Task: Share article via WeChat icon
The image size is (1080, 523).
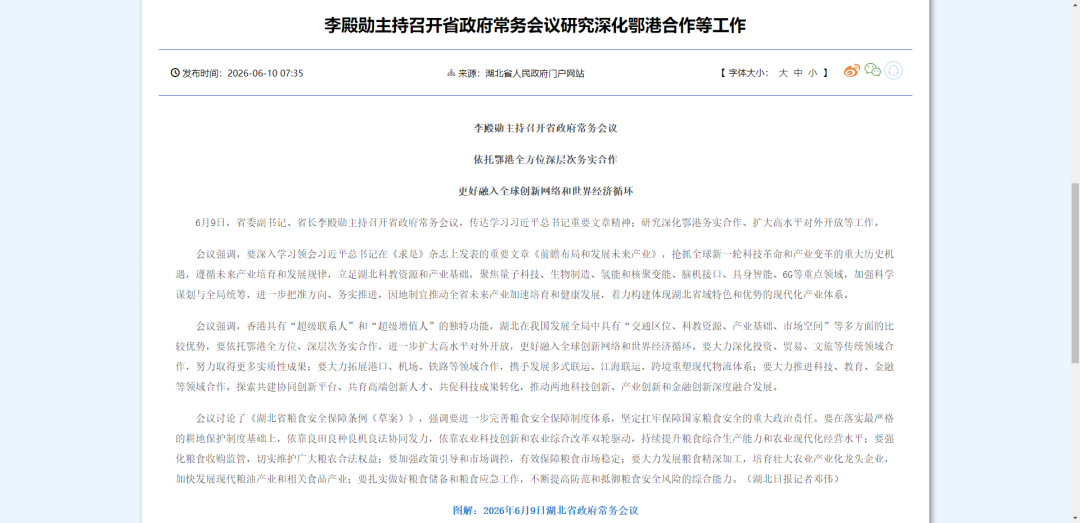Action: pos(873,70)
